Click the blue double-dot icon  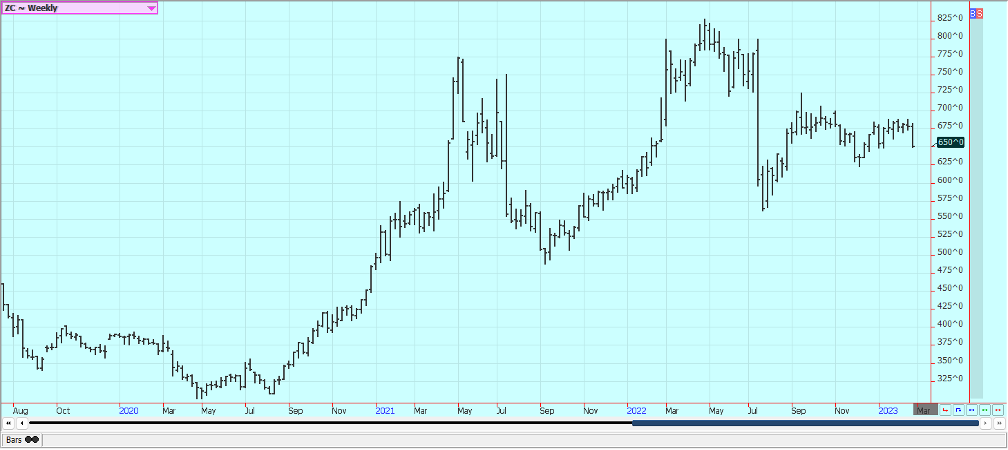[x=971, y=410]
